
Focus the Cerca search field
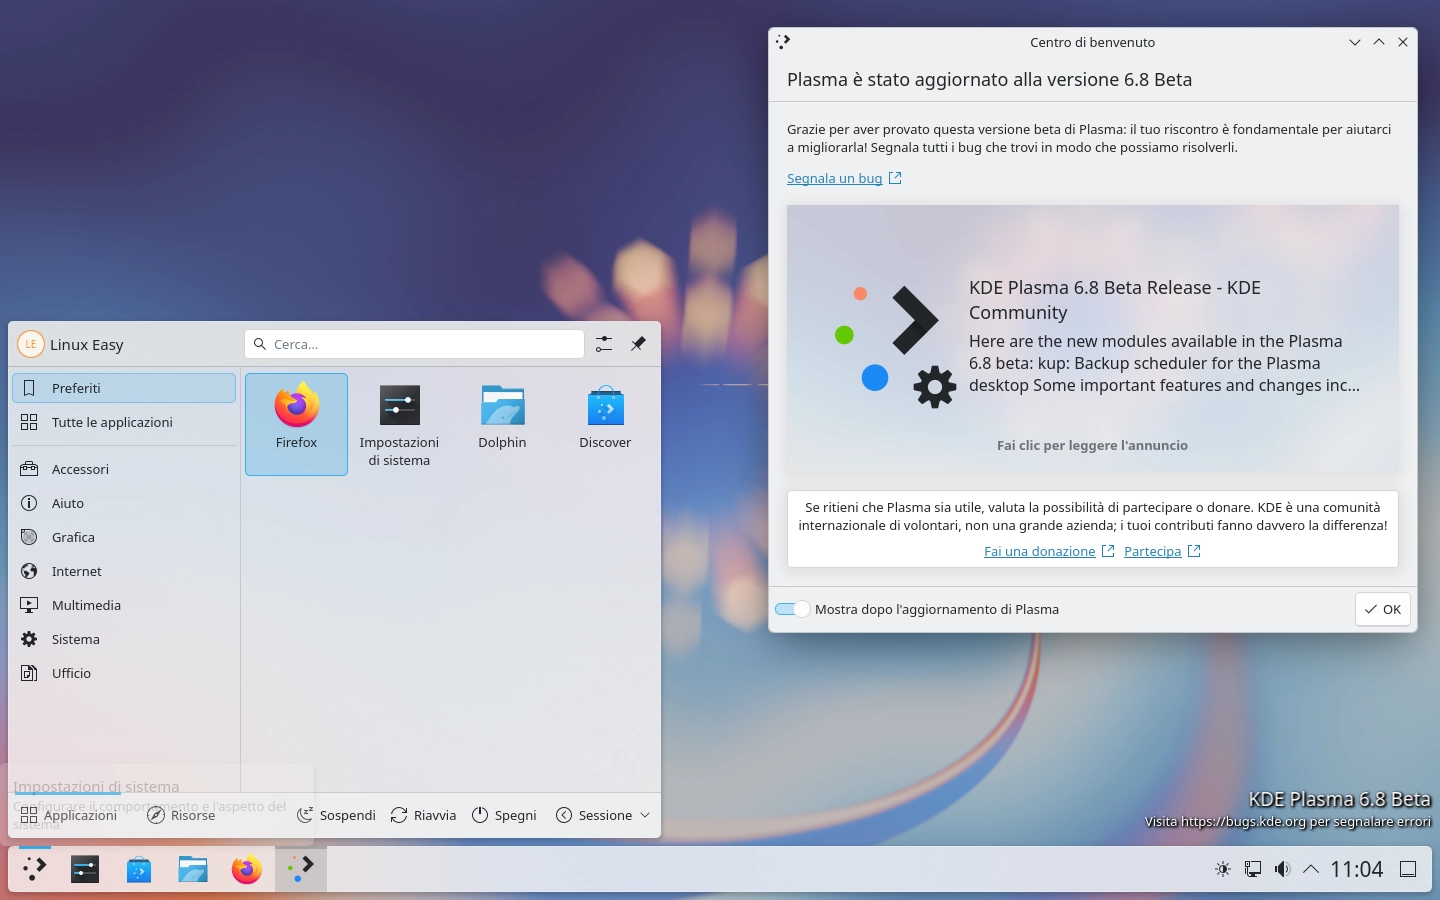(414, 344)
